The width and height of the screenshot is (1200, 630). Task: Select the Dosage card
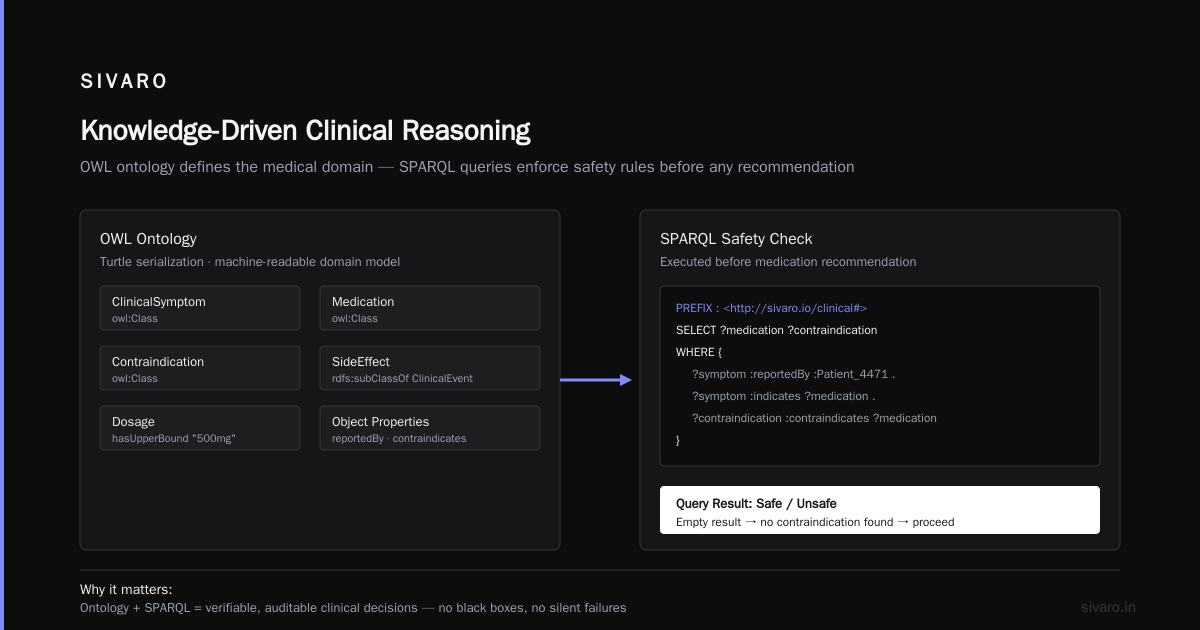coord(200,428)
